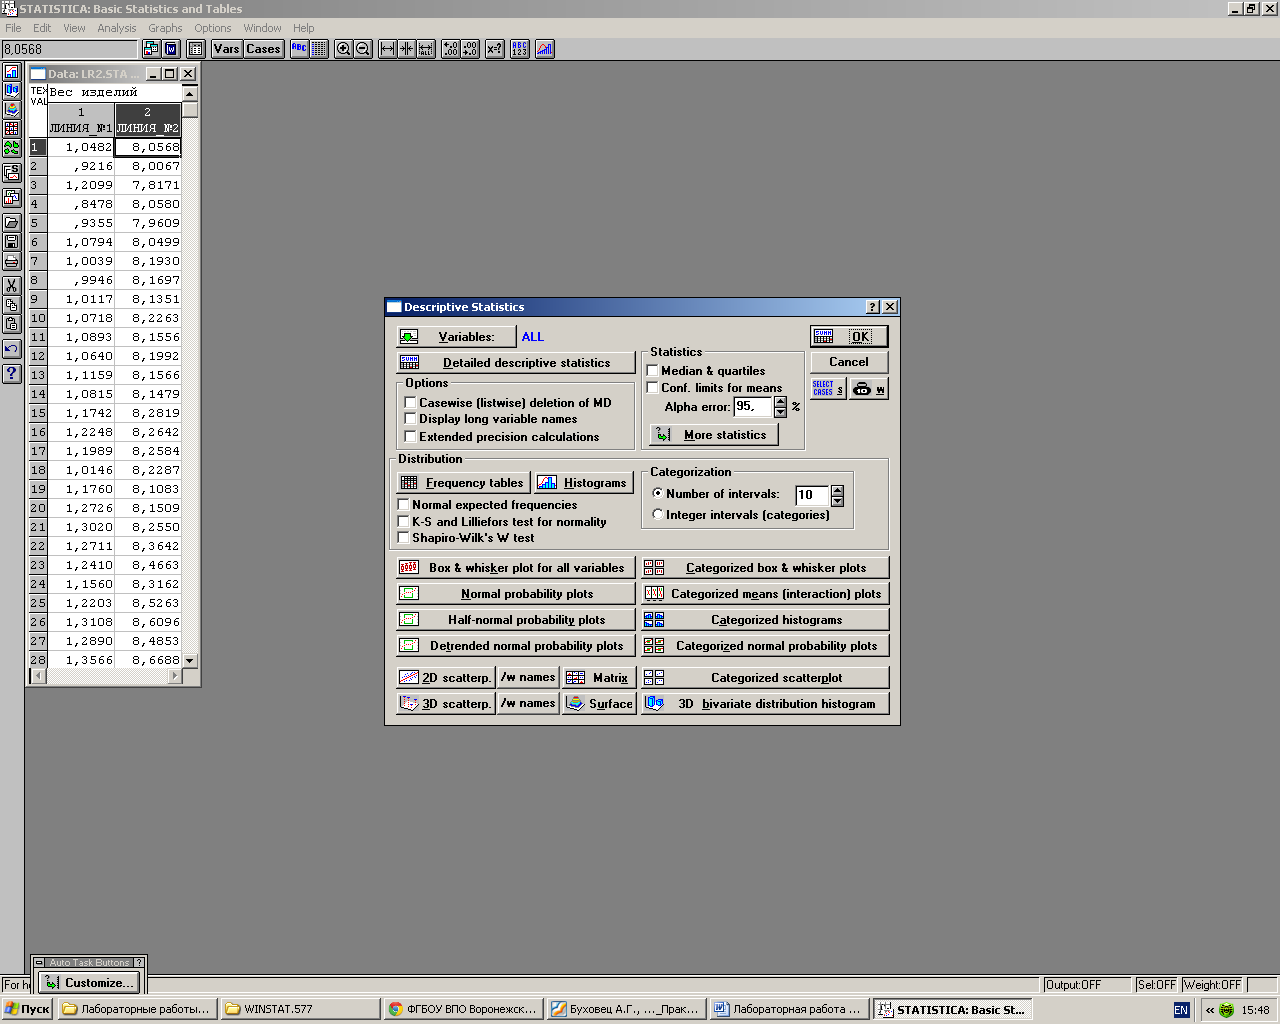Image resolution: width=1280 pixels, height=1024 pixels.
Task: Open the Options menu
Action: click(213, 28)
